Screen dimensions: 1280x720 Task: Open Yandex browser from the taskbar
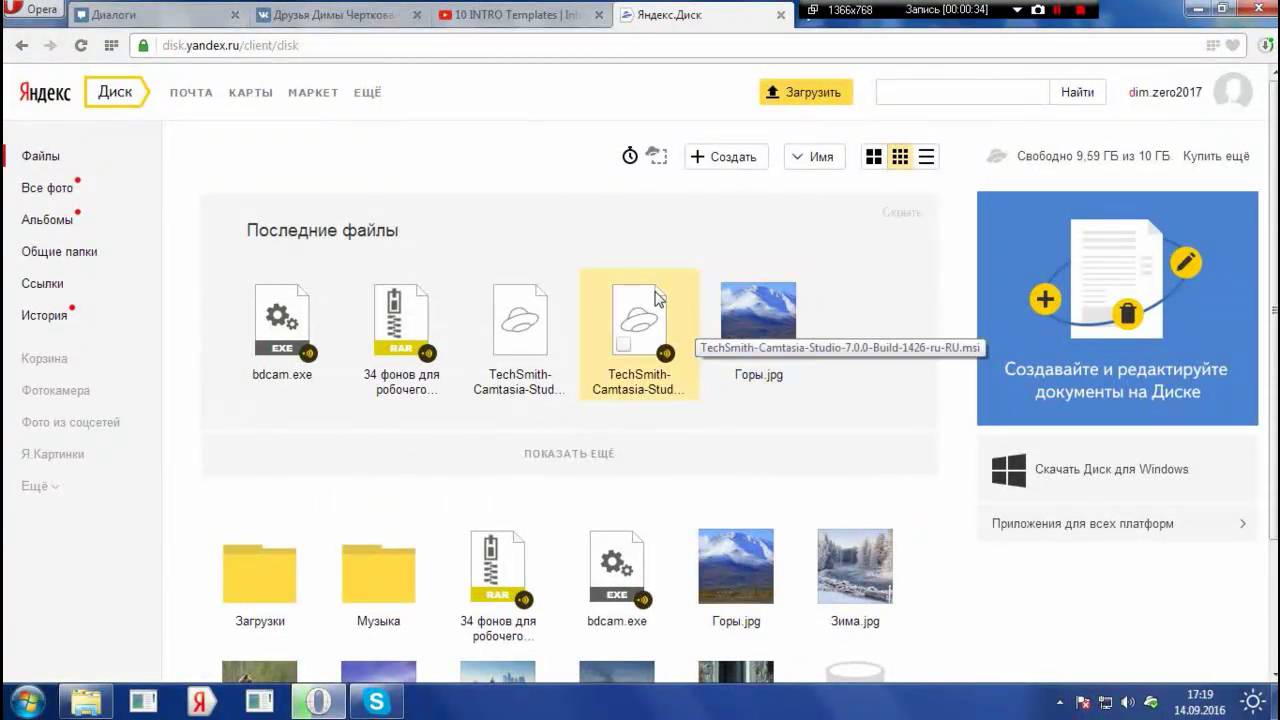(201, 702)
